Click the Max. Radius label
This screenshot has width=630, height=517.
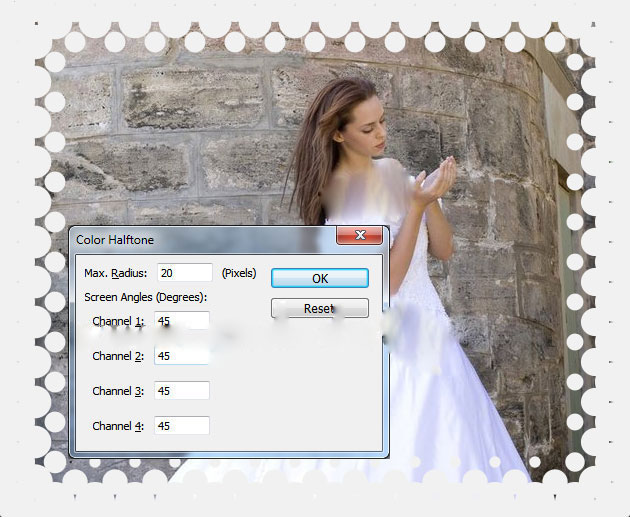116,273
